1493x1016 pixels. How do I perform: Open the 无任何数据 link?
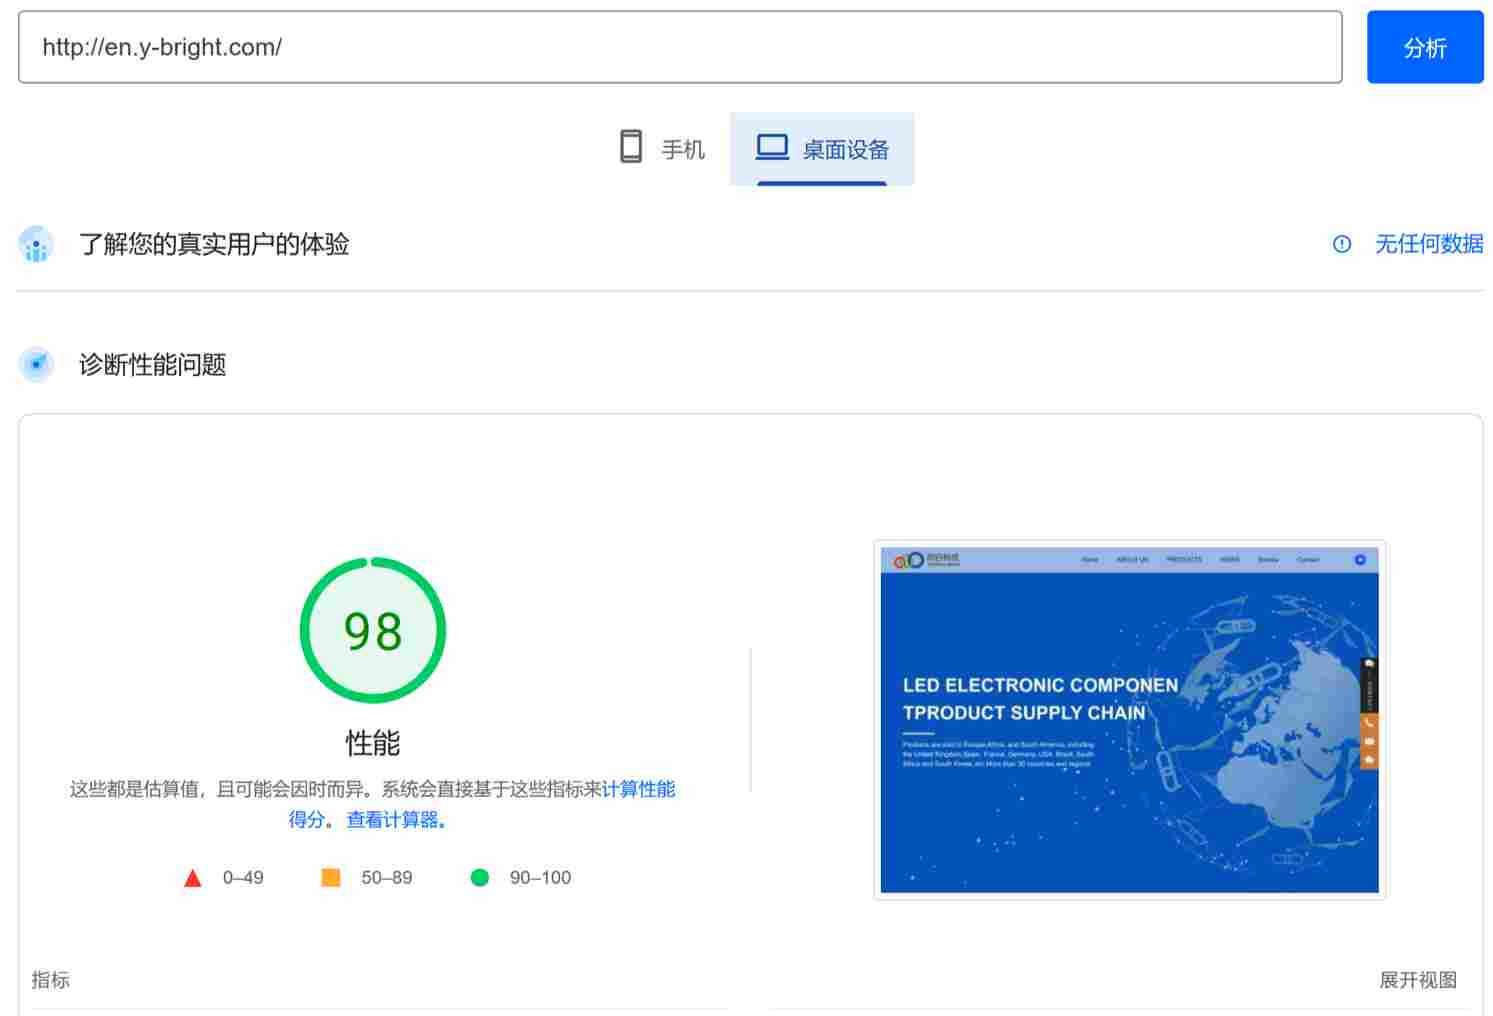[1428, 244]
